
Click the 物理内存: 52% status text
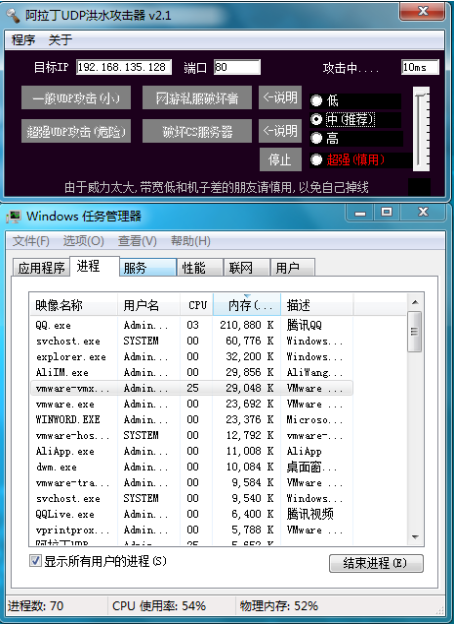pos(279,606)
